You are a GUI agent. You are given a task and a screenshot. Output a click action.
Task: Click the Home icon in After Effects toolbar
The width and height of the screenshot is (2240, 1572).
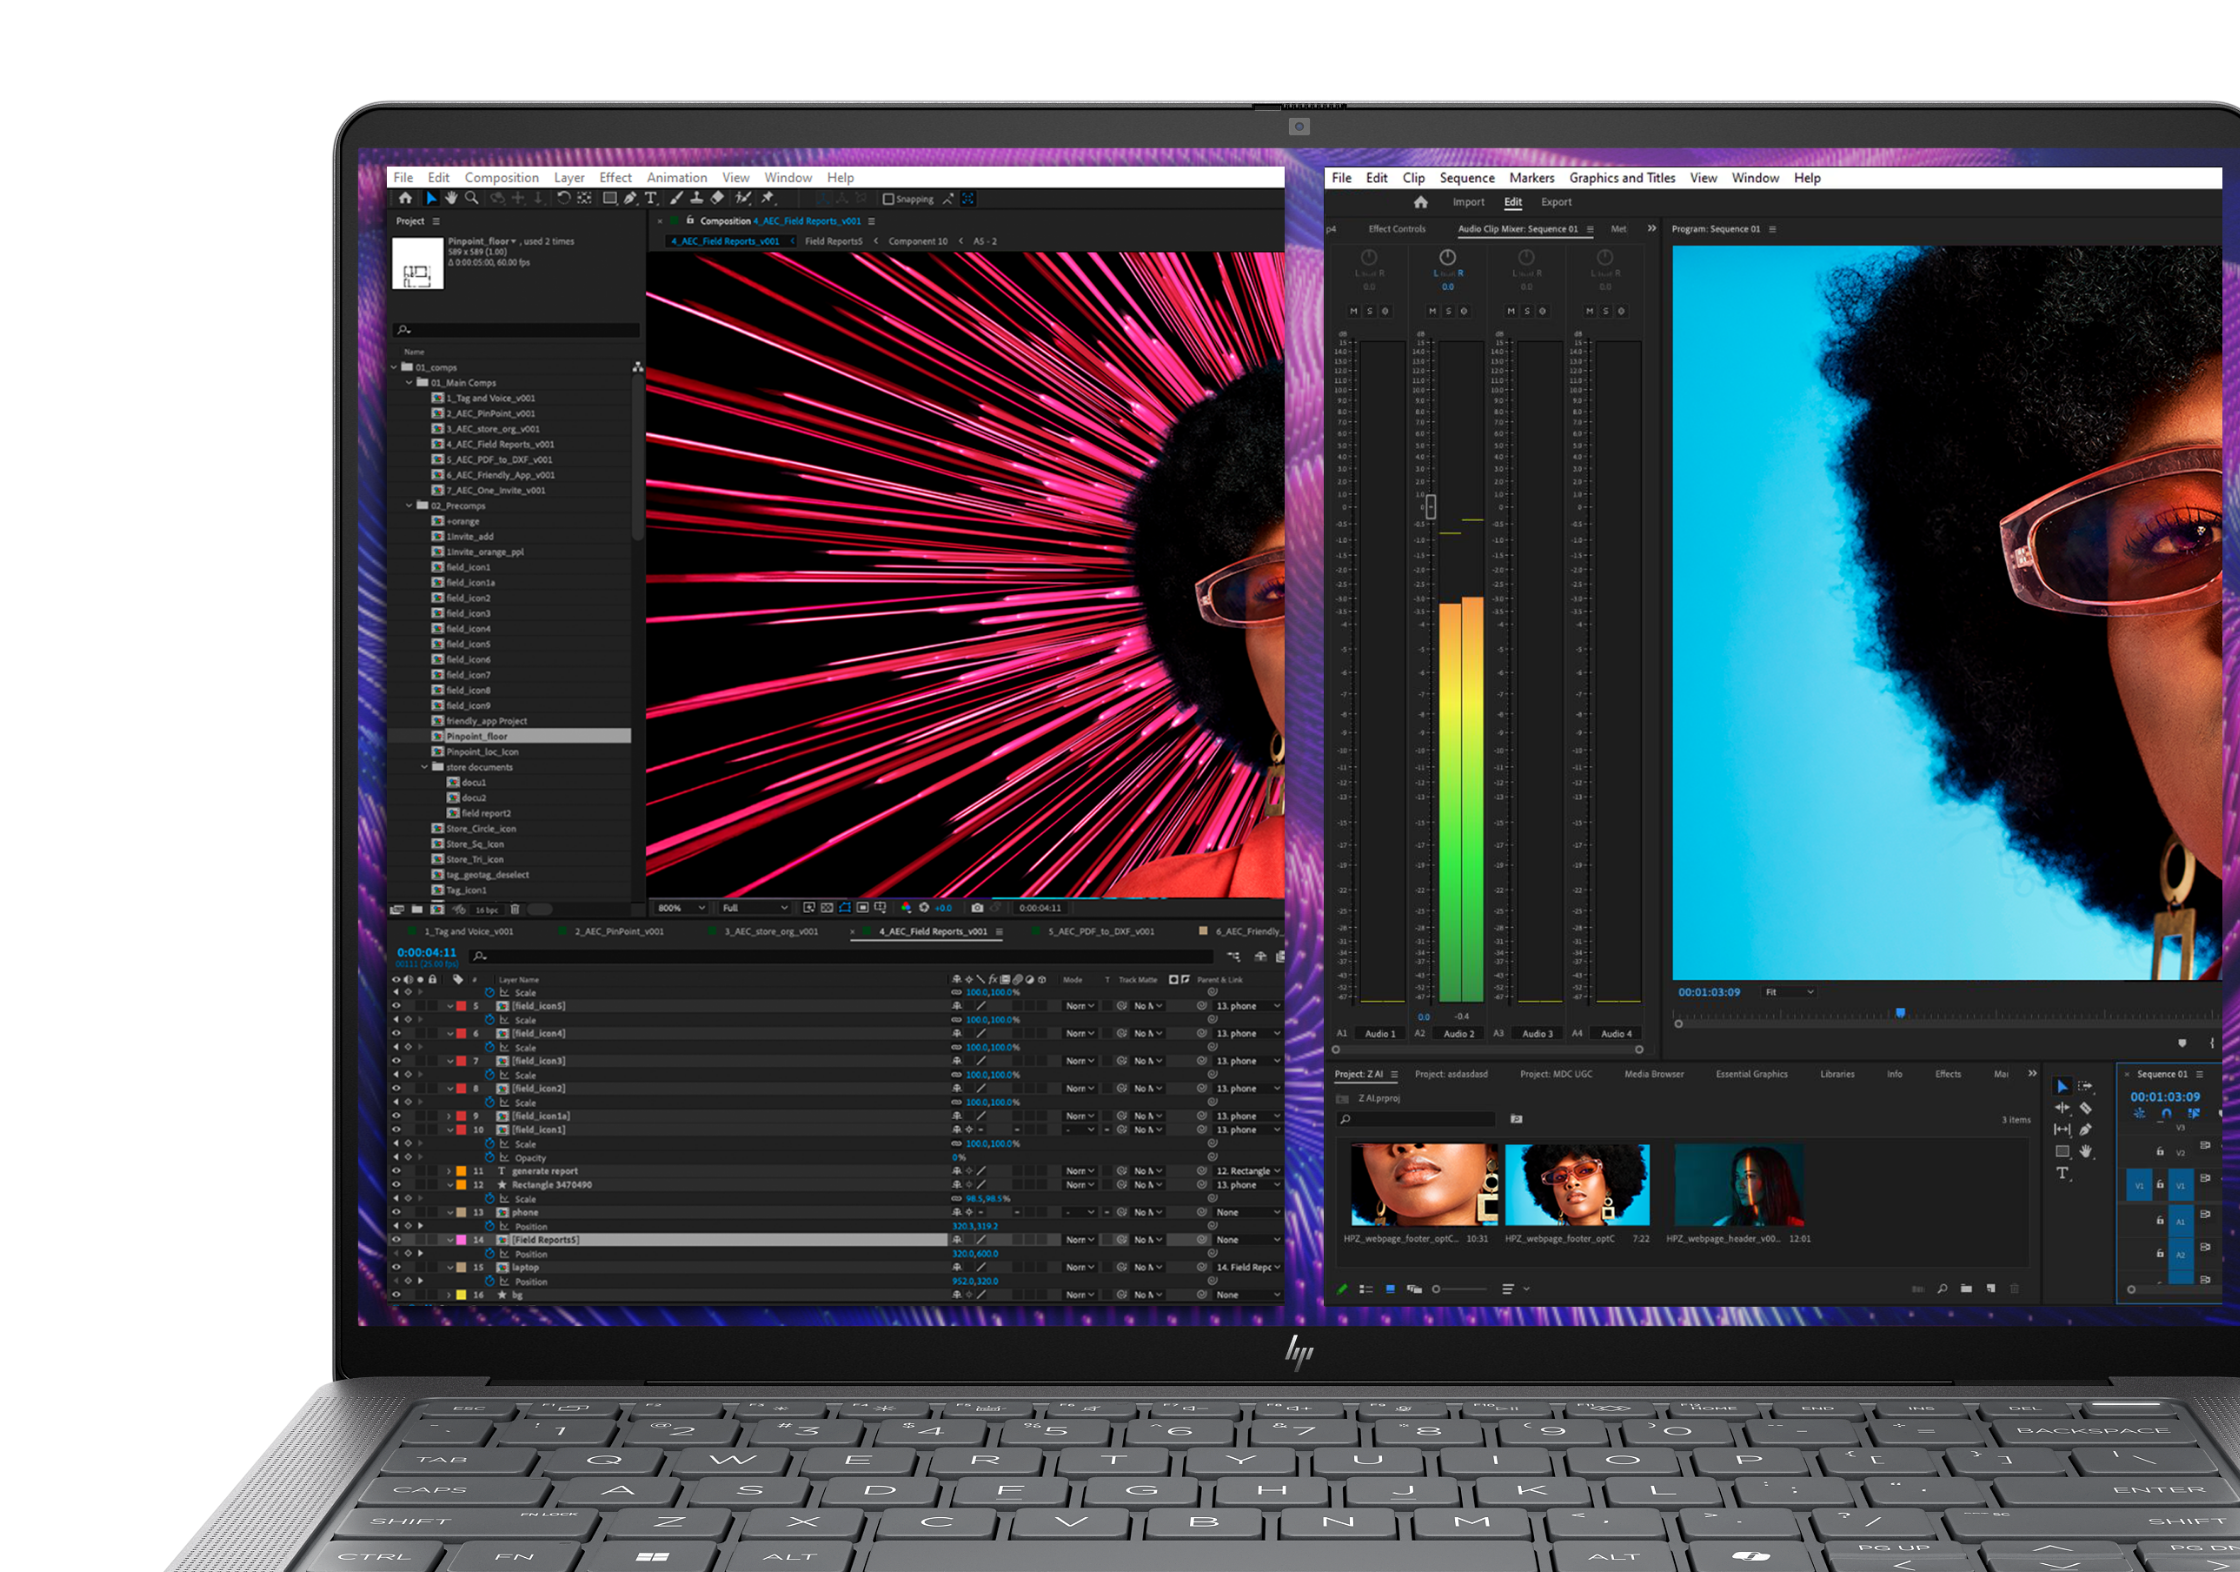click(x=405, y=199)
